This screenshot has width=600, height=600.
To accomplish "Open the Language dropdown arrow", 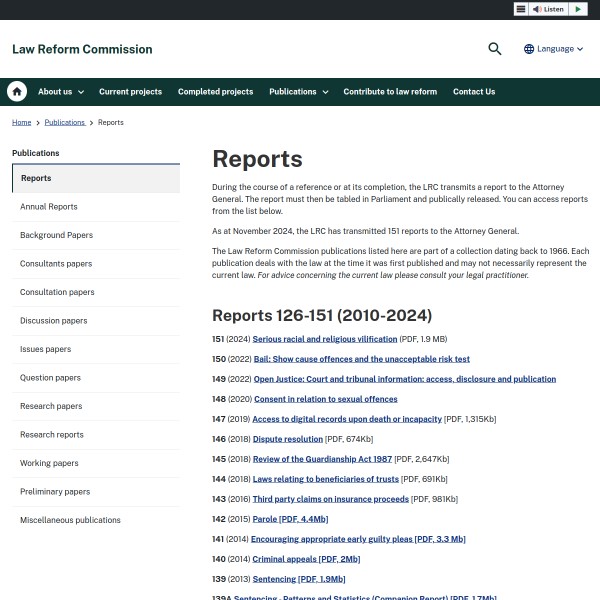I will (581, 49).
